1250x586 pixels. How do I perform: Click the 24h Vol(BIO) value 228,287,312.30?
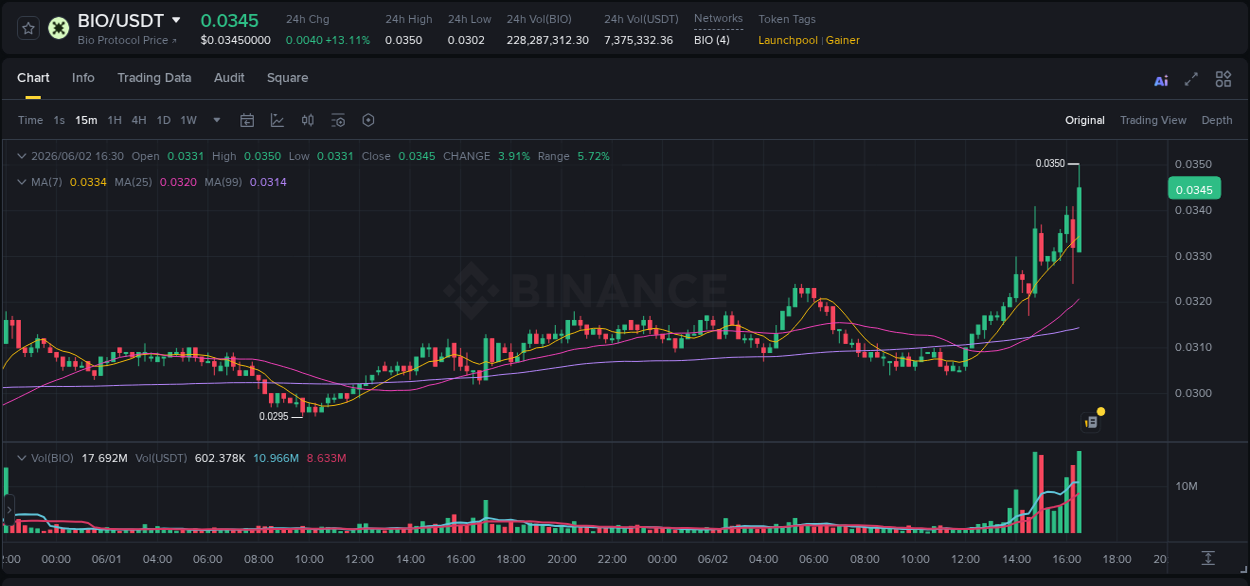pos(548,40)
